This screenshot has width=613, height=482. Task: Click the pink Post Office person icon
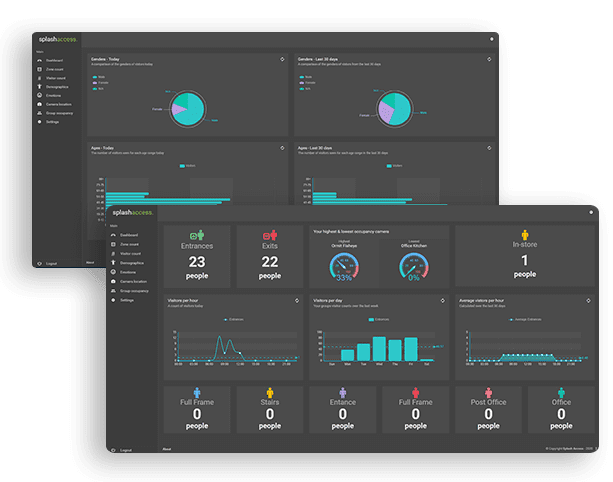click(488, 392)
